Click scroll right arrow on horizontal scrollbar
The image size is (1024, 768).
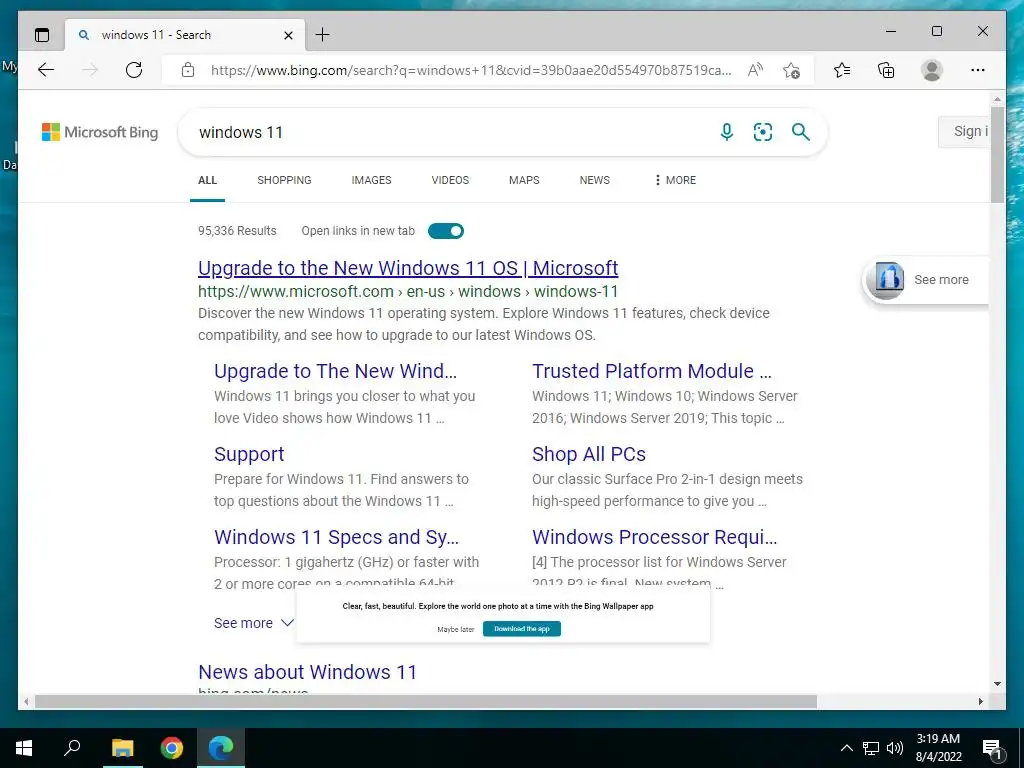click(981, 701)
